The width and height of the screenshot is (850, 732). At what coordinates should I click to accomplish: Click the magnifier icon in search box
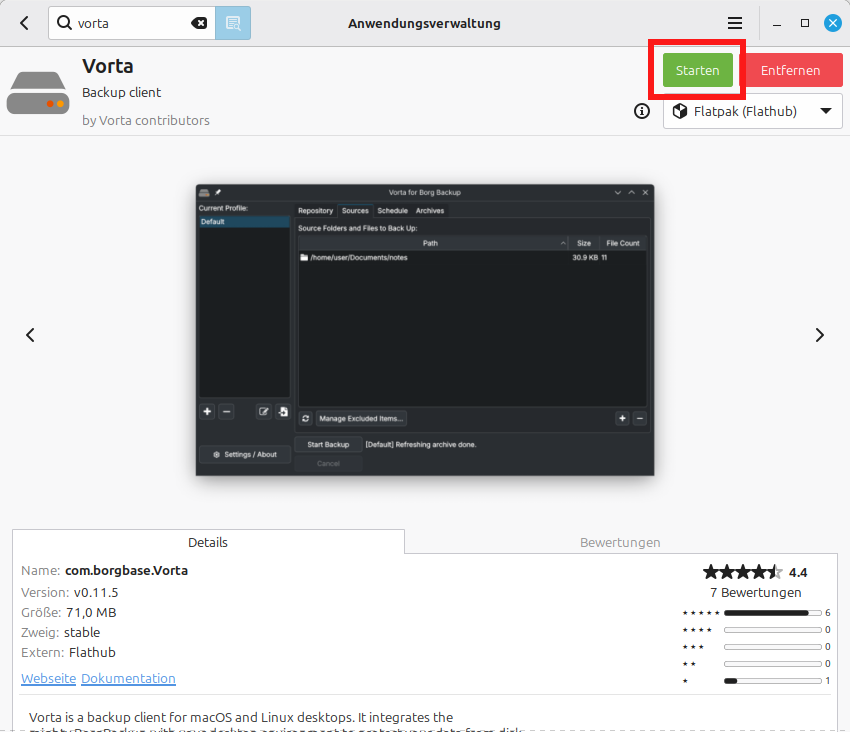(x=65, y=23)
